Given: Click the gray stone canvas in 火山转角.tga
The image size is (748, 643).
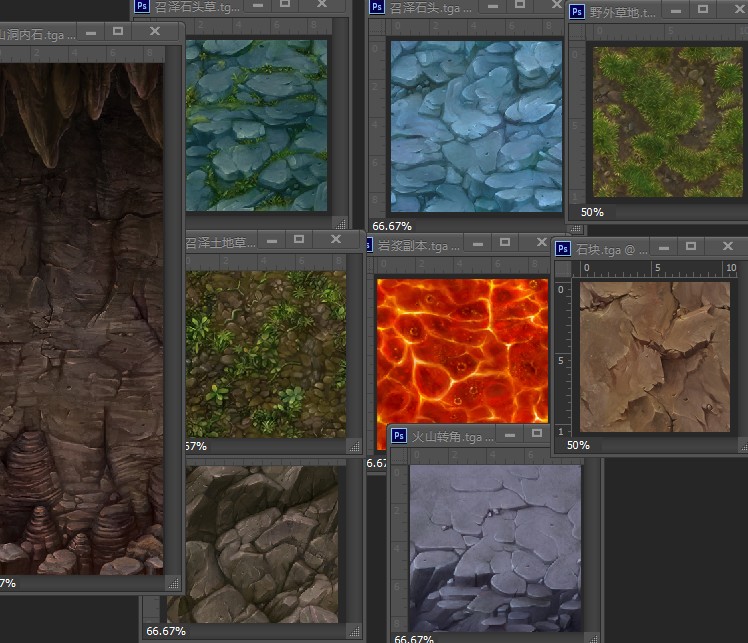Looking at the screenshot, I should click(x=495, y=549).
